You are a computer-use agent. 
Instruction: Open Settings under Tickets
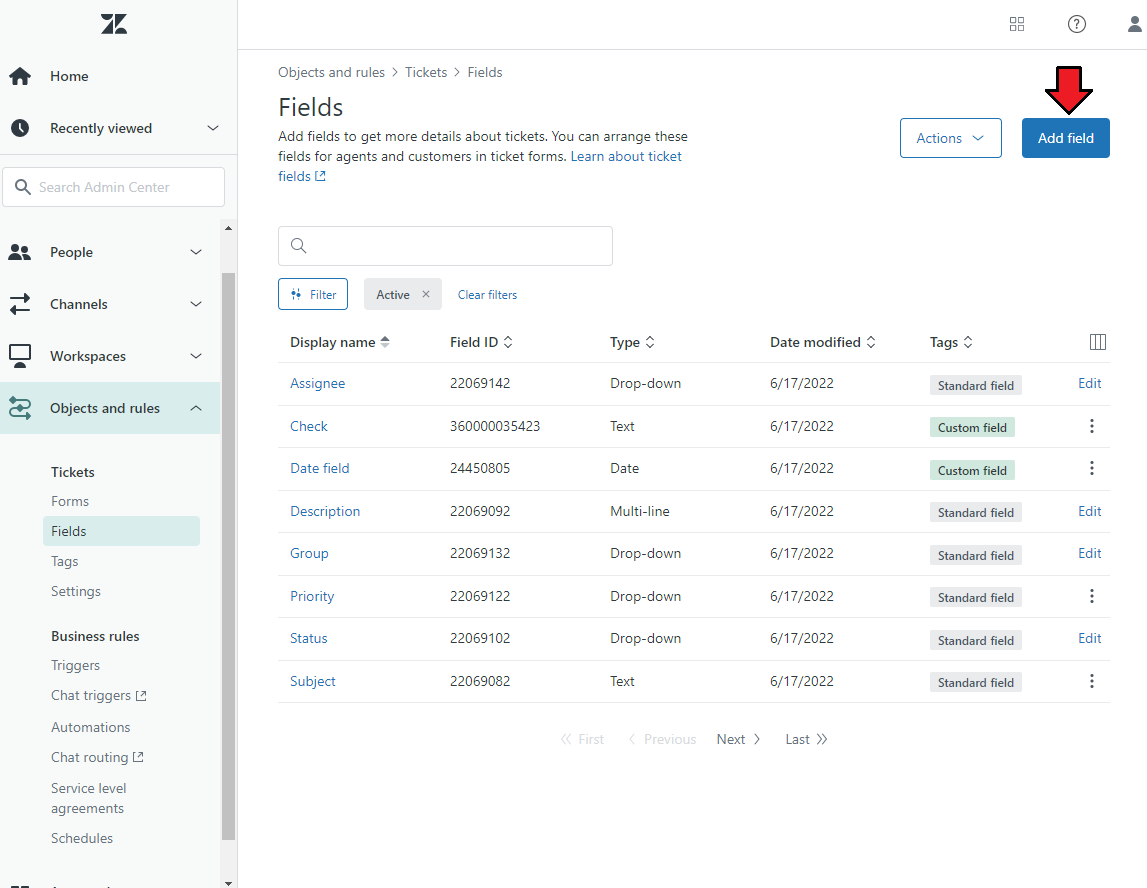(76, 591)
